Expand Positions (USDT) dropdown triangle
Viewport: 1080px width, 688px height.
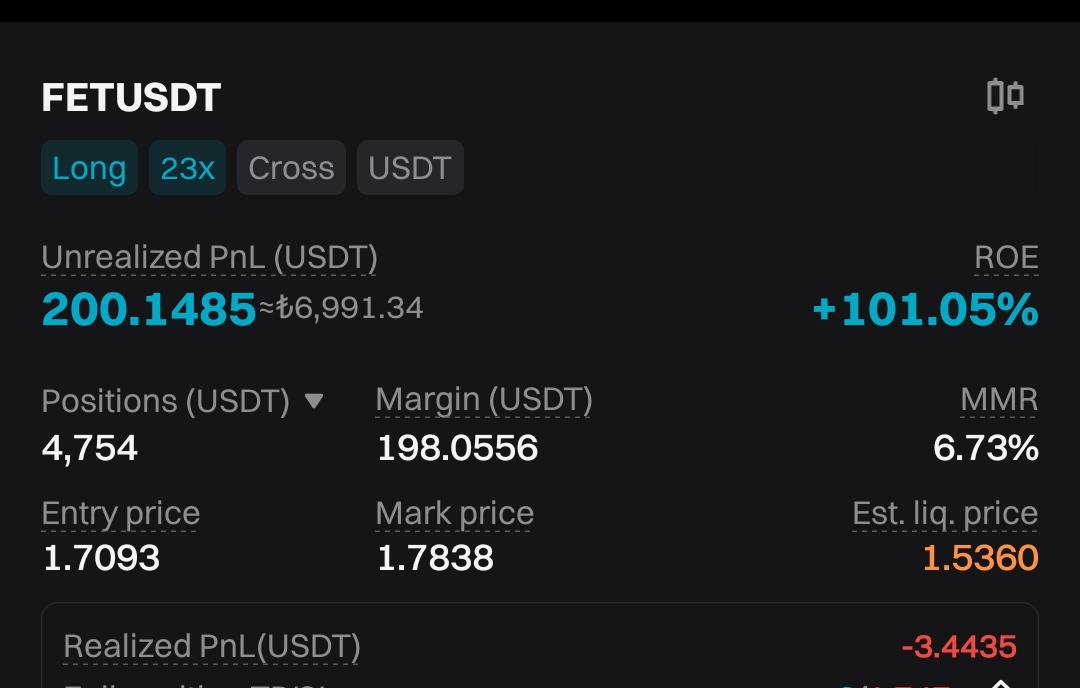click(314, 400)
